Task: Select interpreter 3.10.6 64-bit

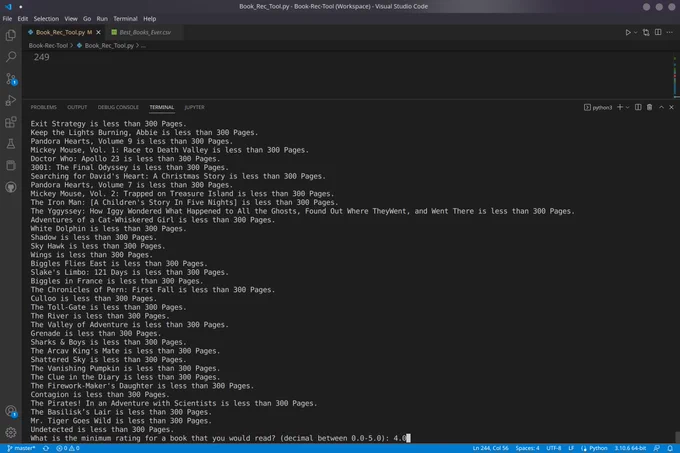Action: [x=630, y=448]
